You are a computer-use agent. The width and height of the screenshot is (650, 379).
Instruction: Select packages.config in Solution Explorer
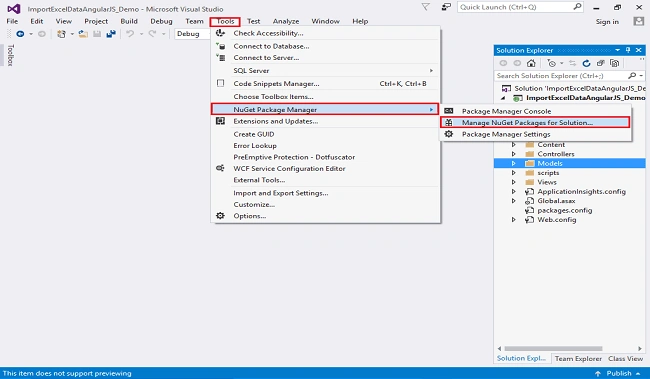pos(564,210)
